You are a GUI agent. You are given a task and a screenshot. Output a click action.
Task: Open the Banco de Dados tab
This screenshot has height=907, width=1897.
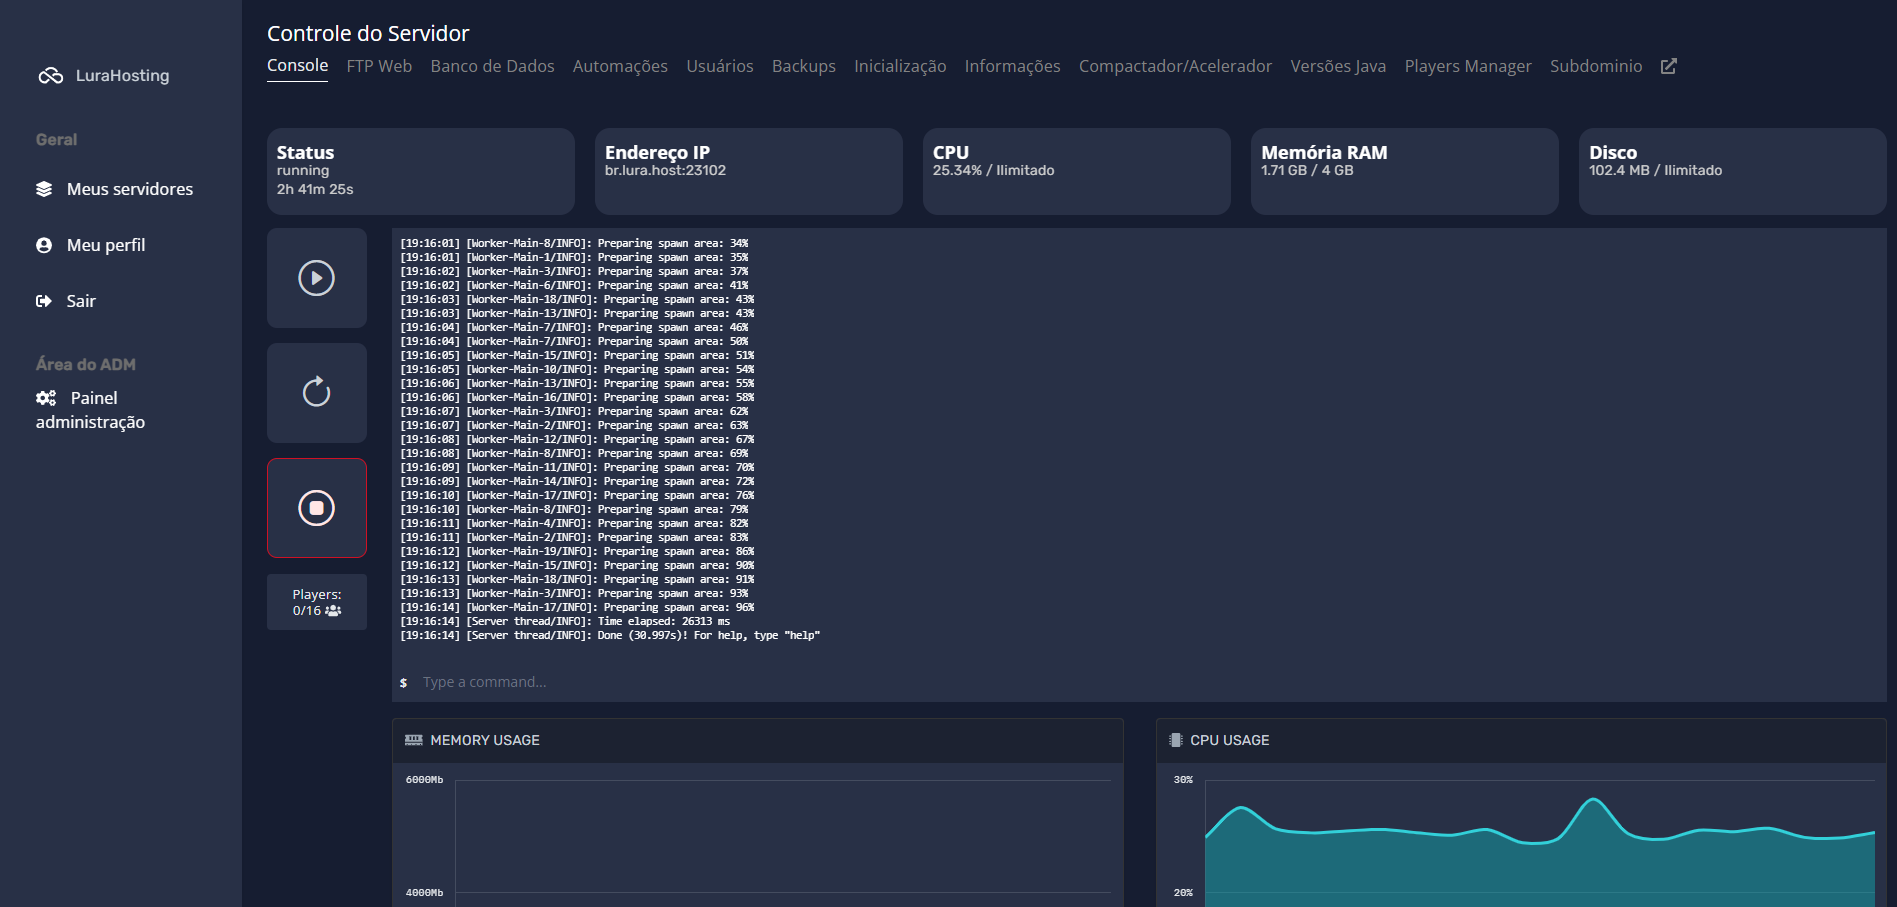pyautogui.click(x=492, y=66)
